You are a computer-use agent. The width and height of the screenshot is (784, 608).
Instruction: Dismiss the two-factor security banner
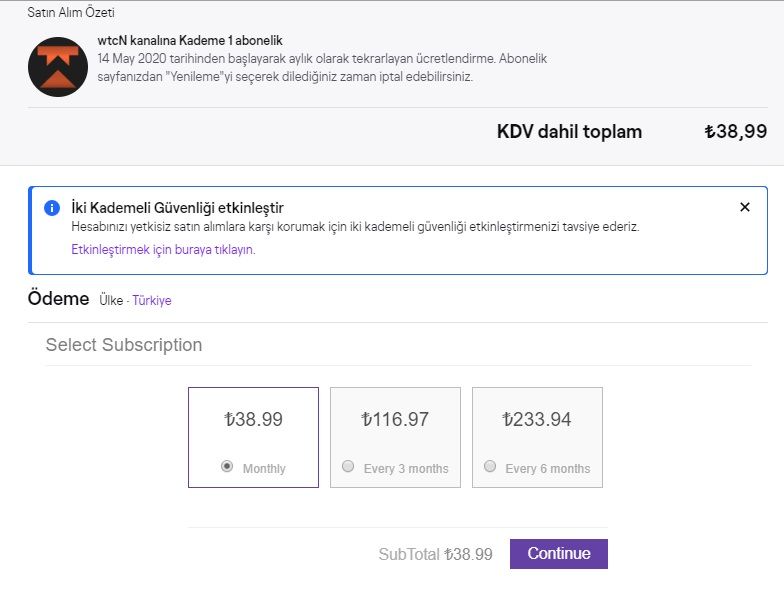tap(744, 207)
